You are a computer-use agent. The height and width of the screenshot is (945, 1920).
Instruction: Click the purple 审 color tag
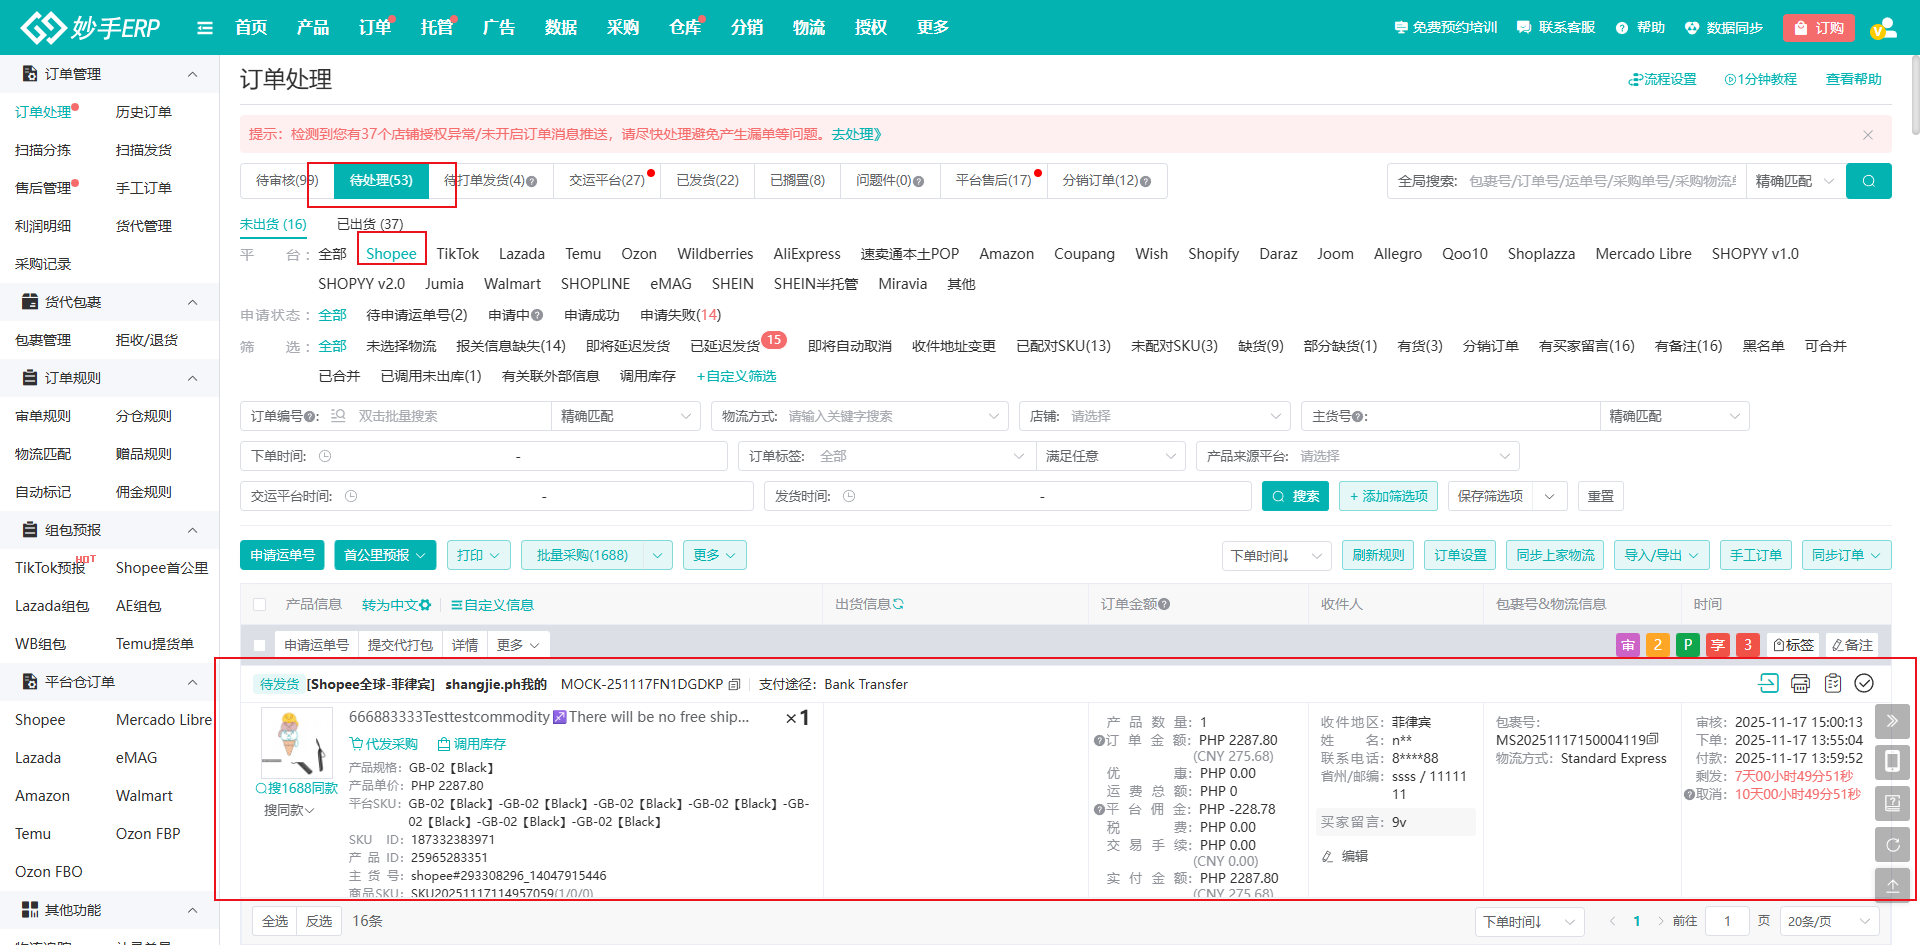tap(1627, 645)
